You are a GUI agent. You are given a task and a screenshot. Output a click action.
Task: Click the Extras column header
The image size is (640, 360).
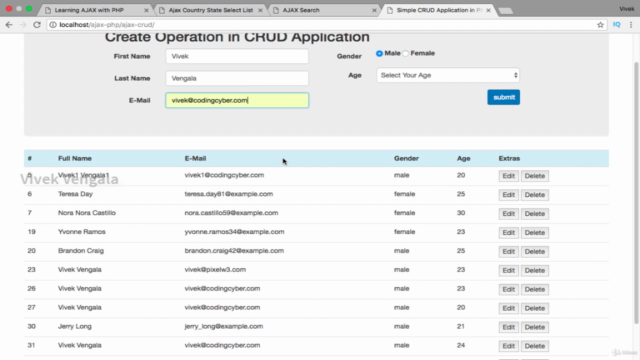tap(509, 158)
